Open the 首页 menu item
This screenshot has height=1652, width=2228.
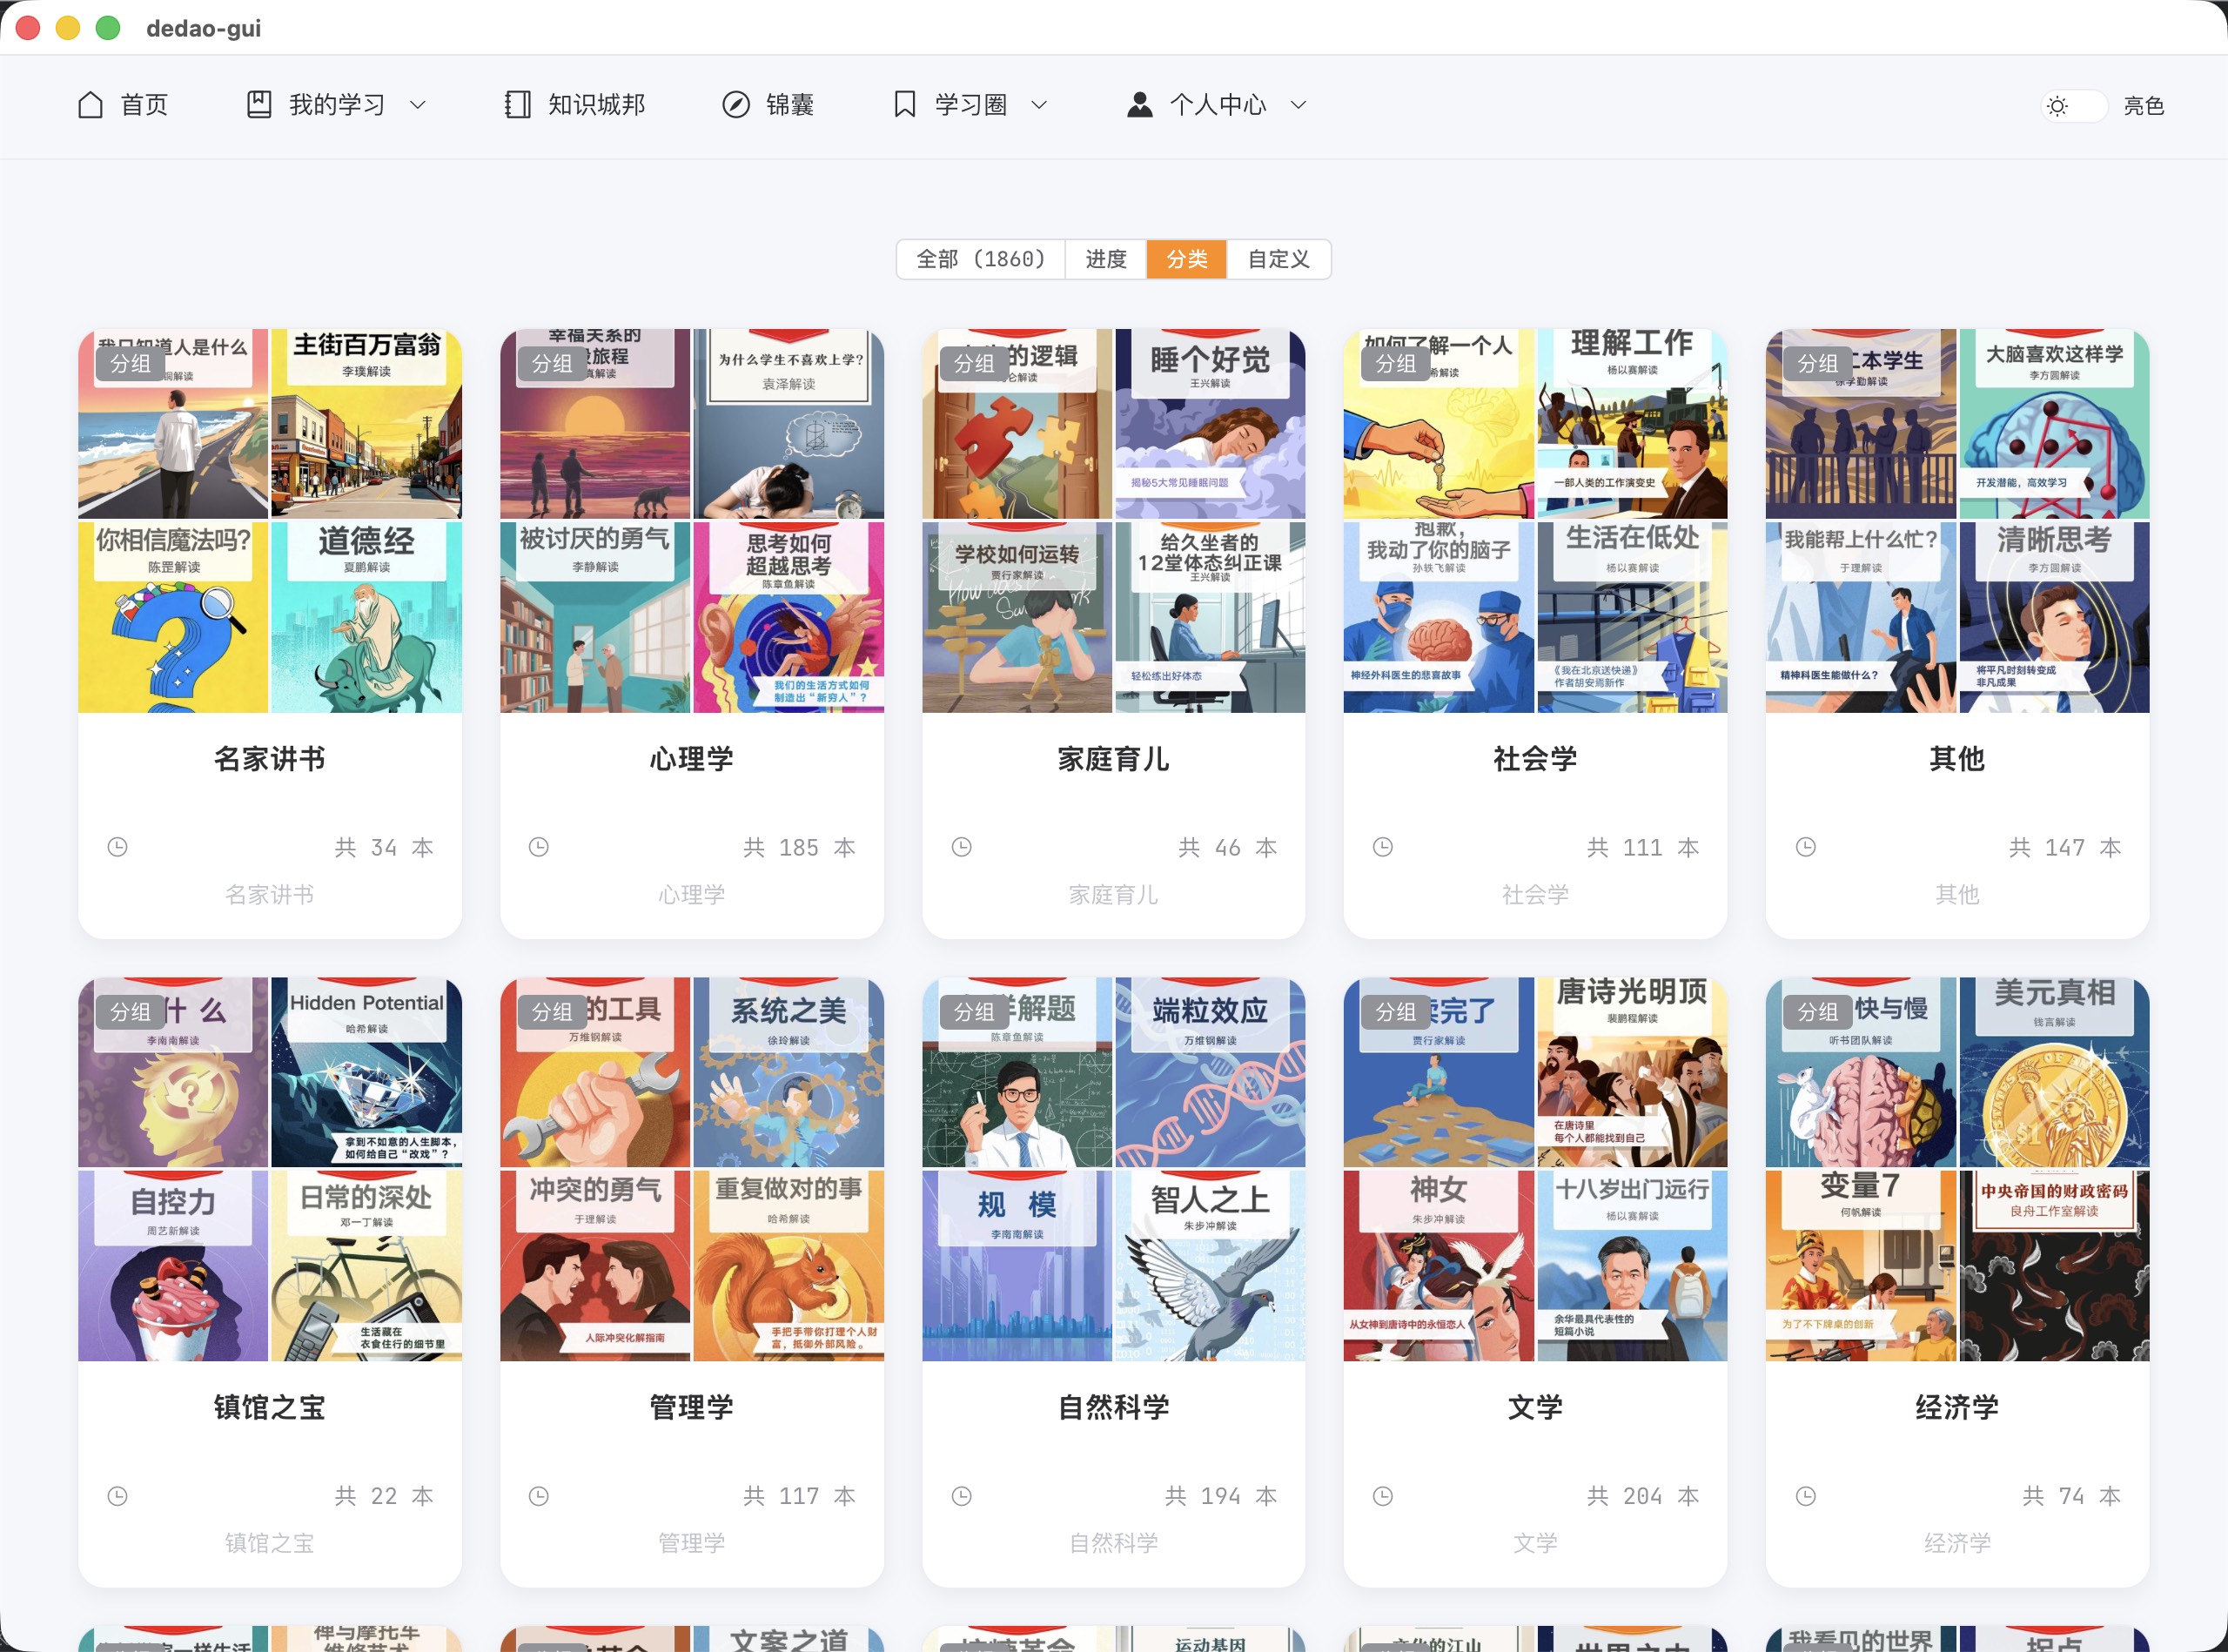tap(123, 105)
